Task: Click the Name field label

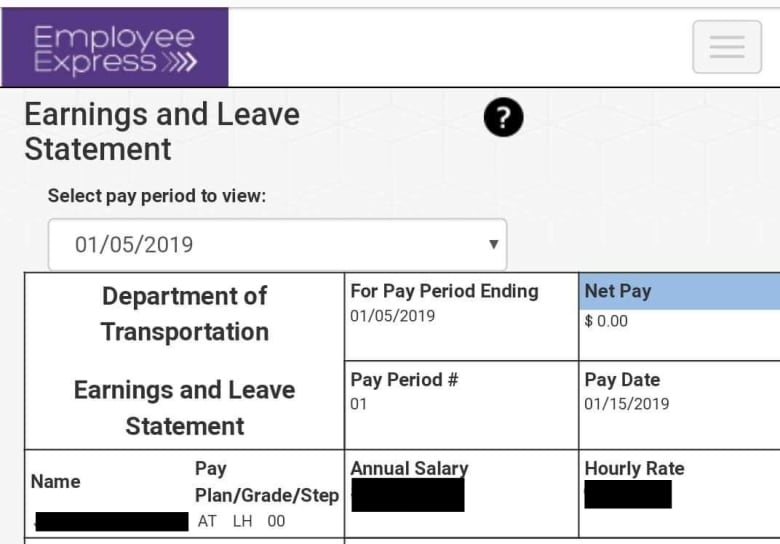Action: coord(55,482)
